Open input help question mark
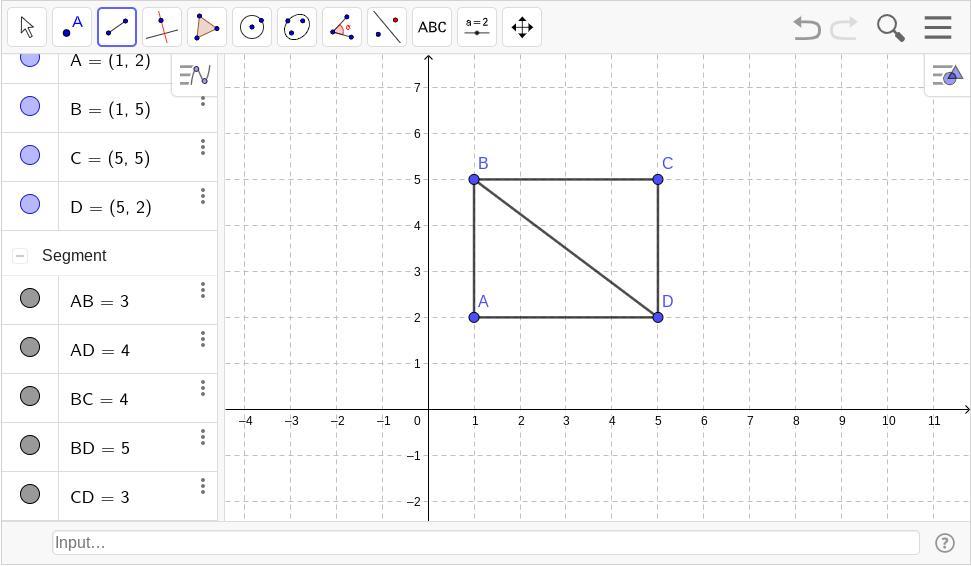This screenshot has width=971, height=566. coord(944,542)
